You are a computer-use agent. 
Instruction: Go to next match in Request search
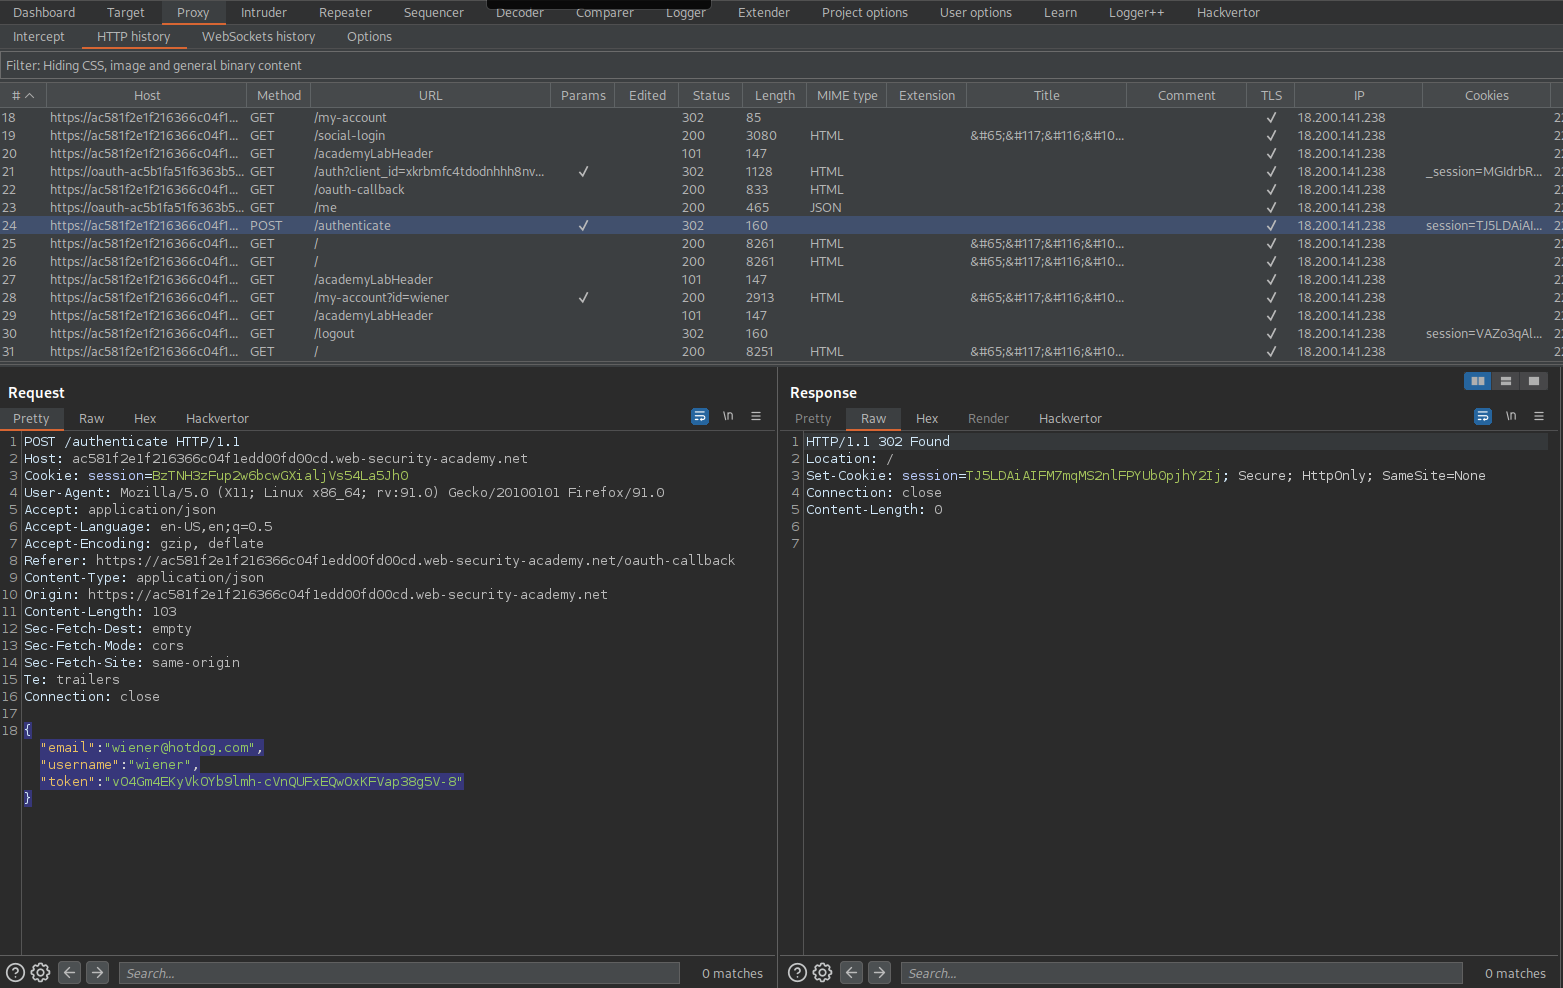pos(97,972)
